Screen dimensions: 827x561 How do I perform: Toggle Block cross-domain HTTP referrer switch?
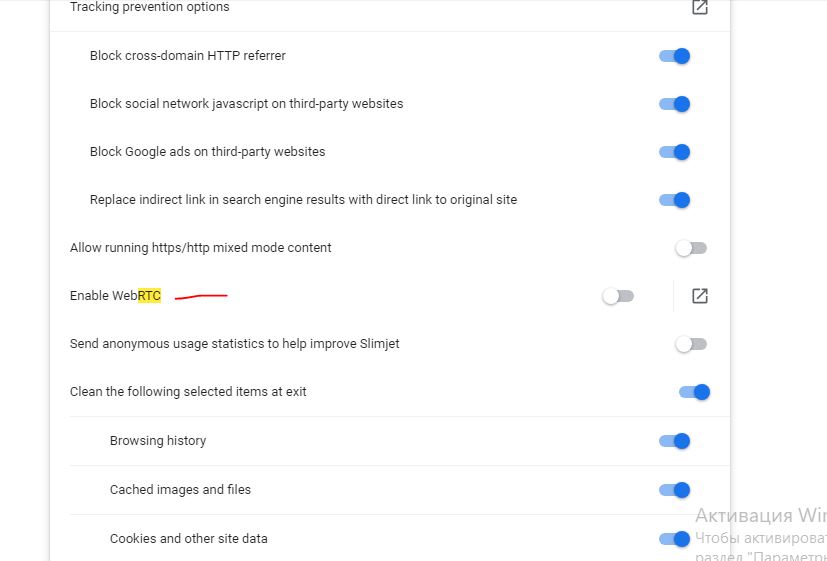[675, 56]
